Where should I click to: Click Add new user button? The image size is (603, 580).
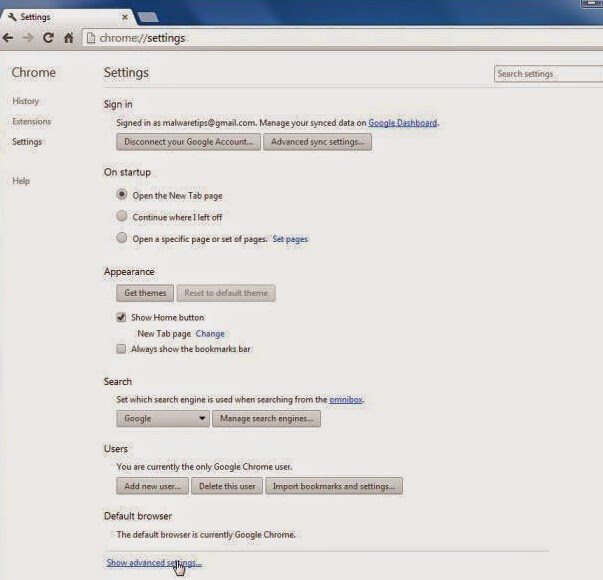pyautogui.click(x=152, y=486)
